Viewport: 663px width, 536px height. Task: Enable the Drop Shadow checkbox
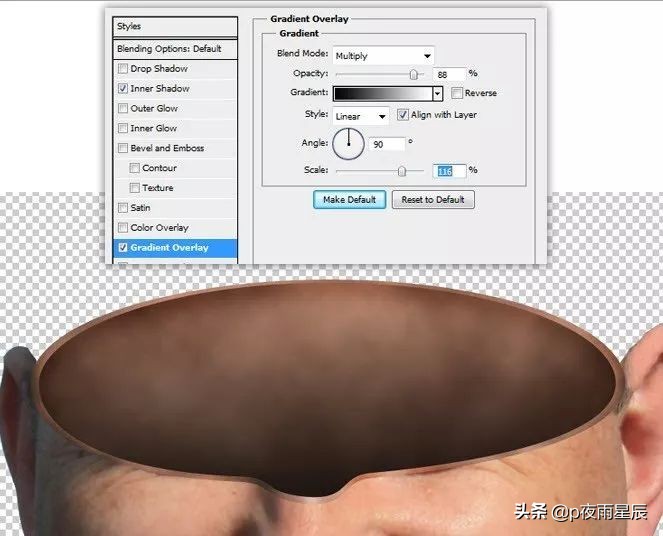coord(123,68)
